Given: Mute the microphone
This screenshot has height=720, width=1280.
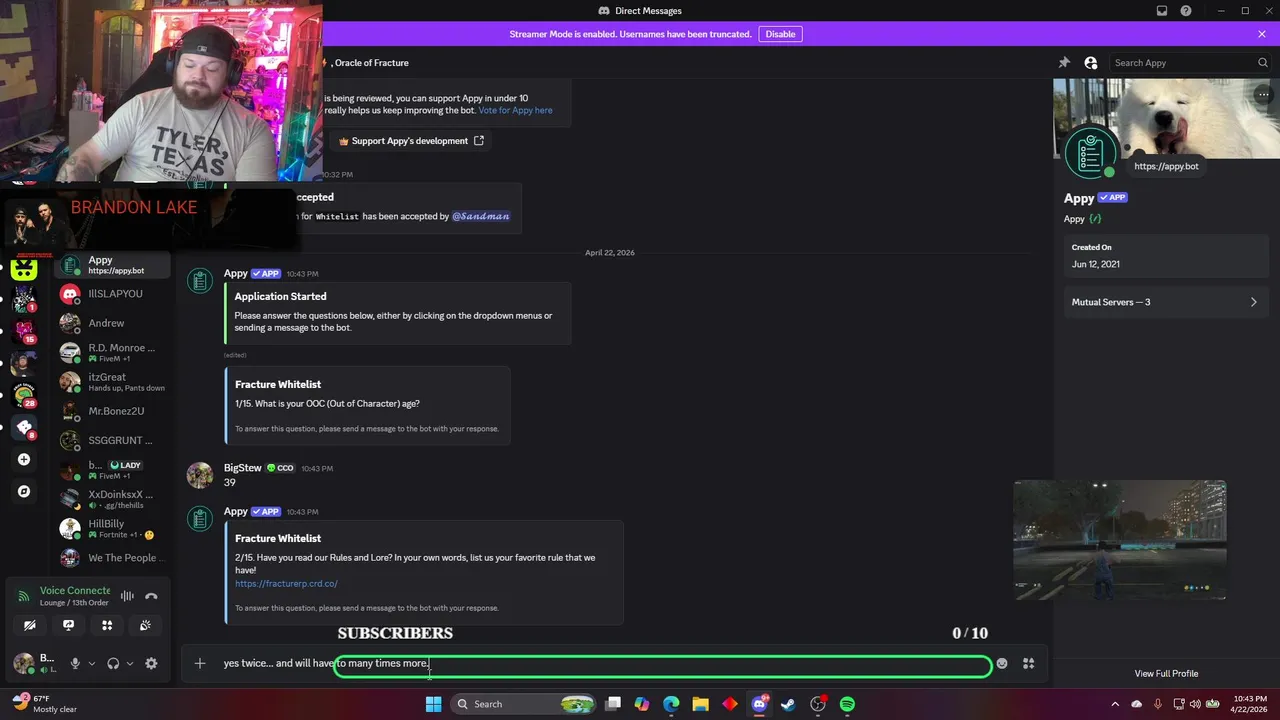Looking at the screenshot, I should (75, 663).
